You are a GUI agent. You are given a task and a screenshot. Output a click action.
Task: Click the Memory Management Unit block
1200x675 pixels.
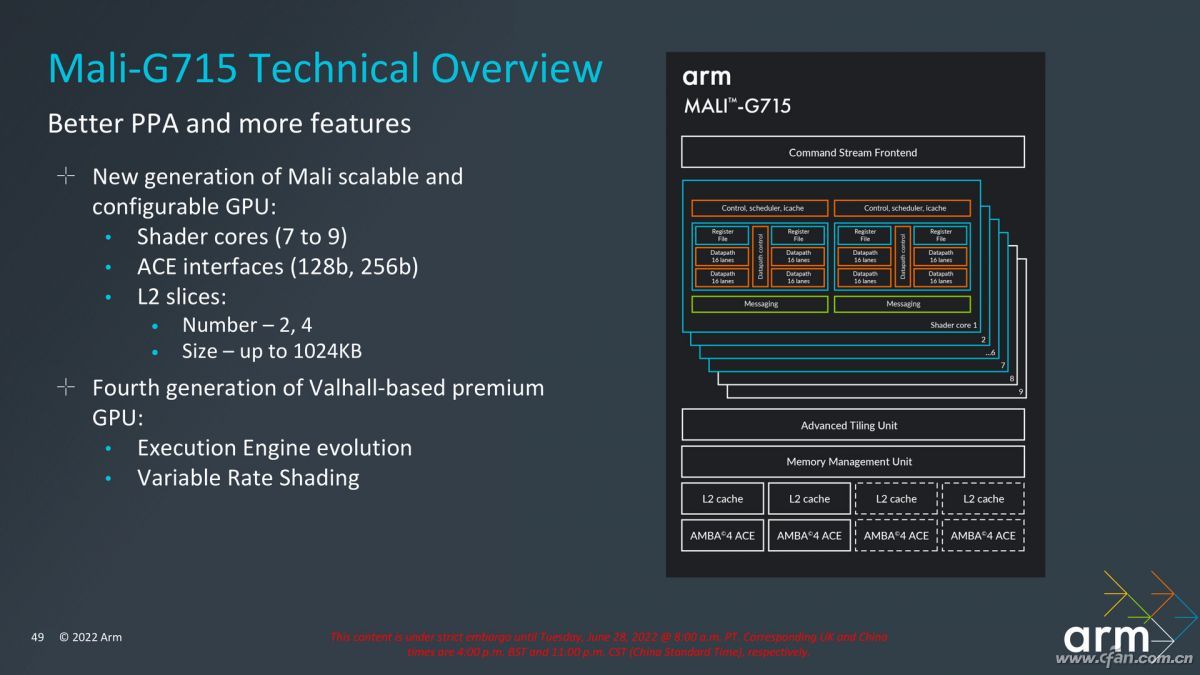point(852,461)
